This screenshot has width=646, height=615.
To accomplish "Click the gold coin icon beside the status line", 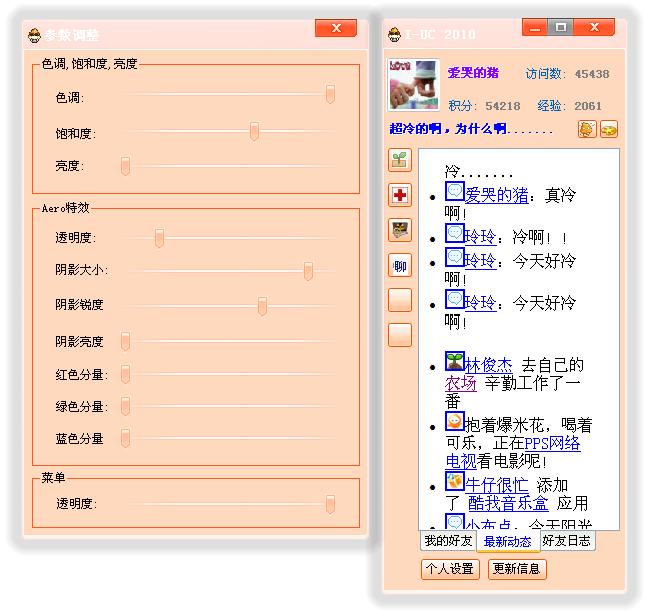I will pos(609,129).
